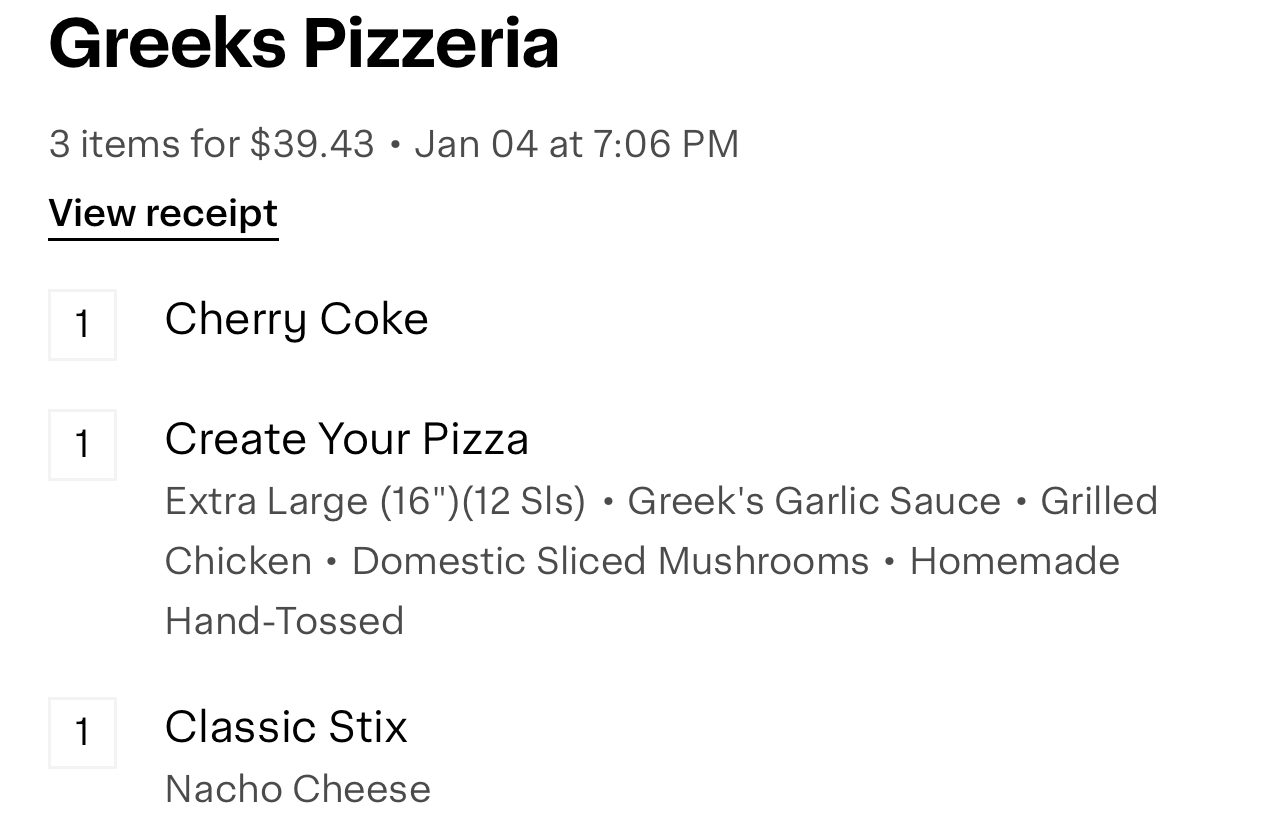Image resolution: width=1284 pixels, height=839 pixels.
Task: Click the word Homemade in pizza details
Action: (1014, 561)
